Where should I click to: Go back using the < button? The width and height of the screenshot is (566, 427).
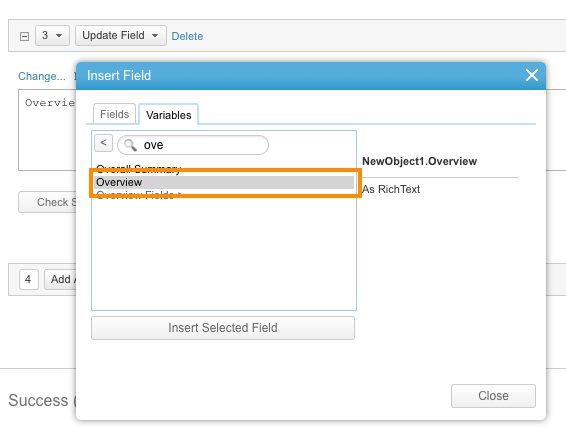(103, 143)
